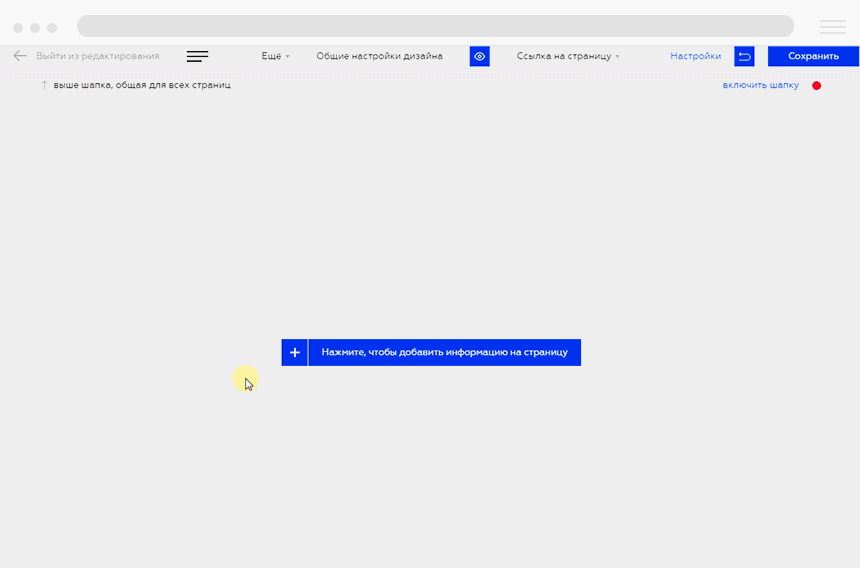Image resolution: width=860 pixels, height=568 pixels.
Task: Click Выйти из редактирования text
Action: click(98, 56)
